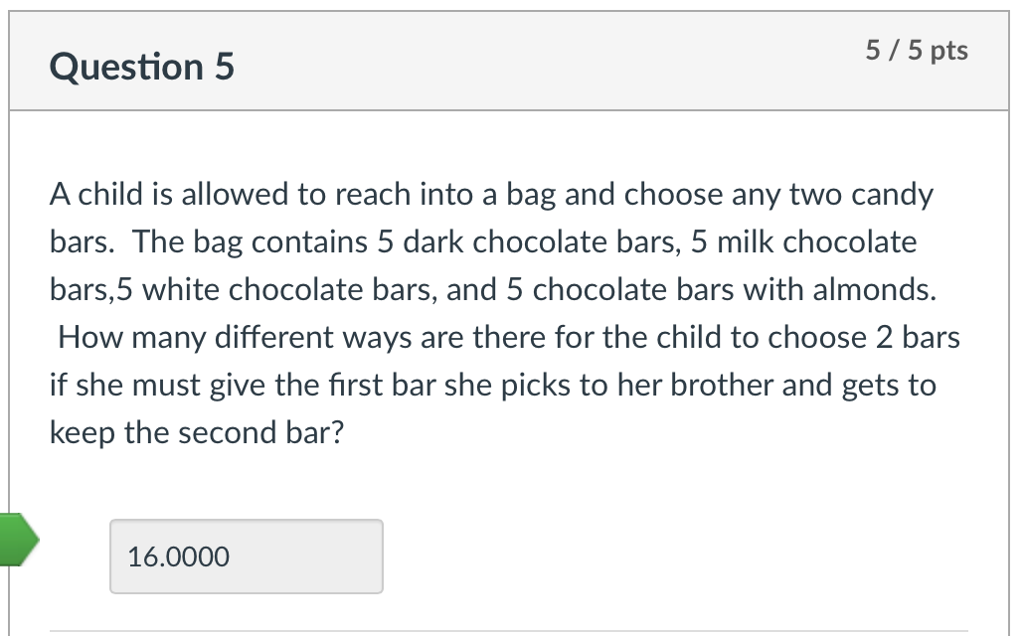The height and width of the screenshot is (636, 1024).
Task: Click the word "candy" in the question
Action: pyautogui.click(x=891, y=194)
